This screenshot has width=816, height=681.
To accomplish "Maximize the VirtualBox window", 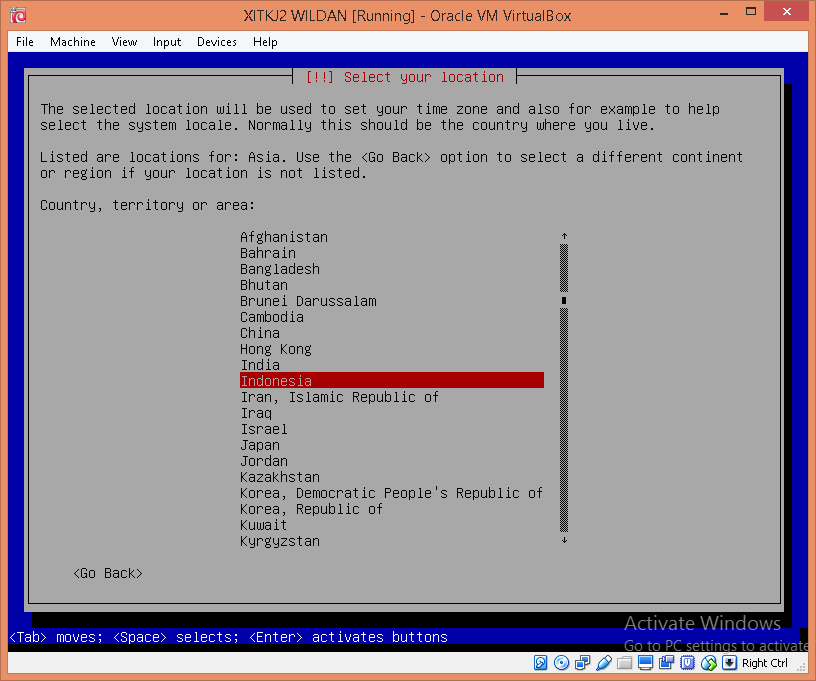I will point(750,11).
